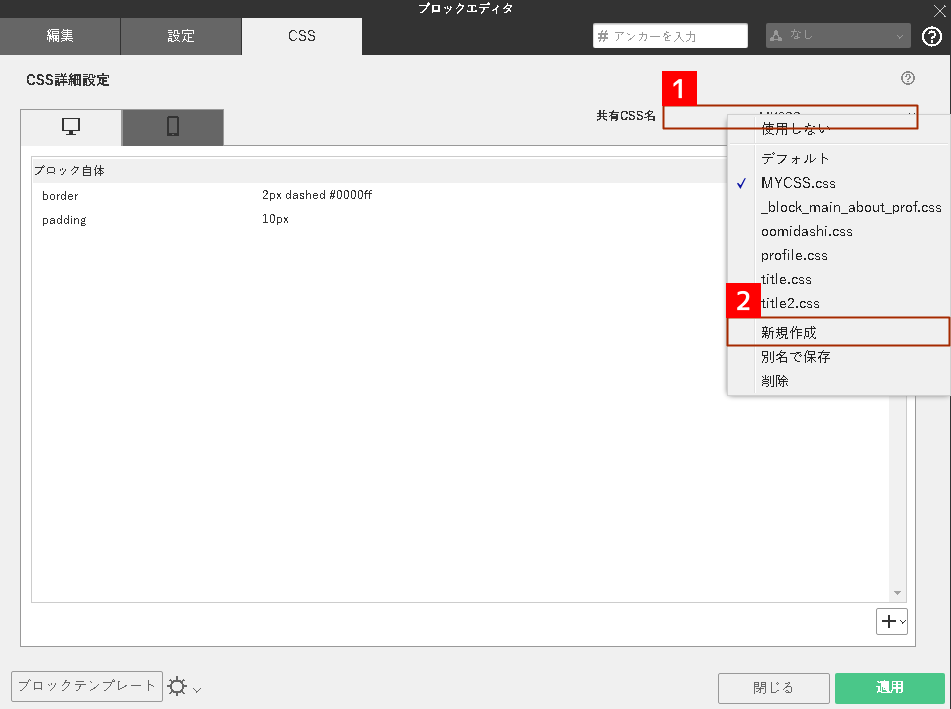Open the なし dropdown in the header
The image size is (951, 709).
coord(838,36)
